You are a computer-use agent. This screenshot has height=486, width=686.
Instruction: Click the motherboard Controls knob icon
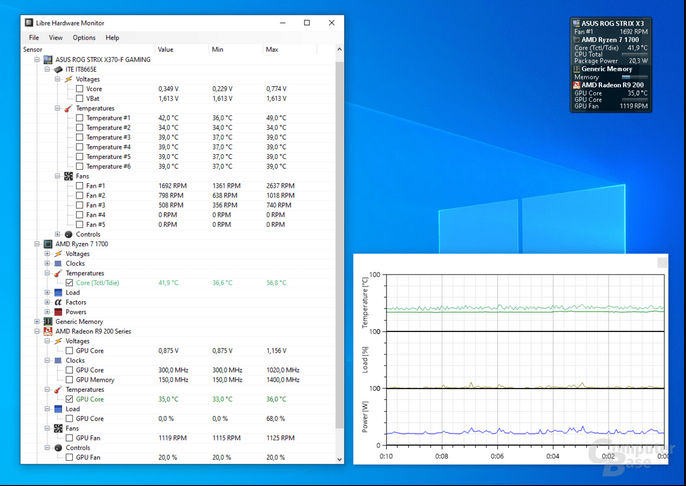coord(69,234)
